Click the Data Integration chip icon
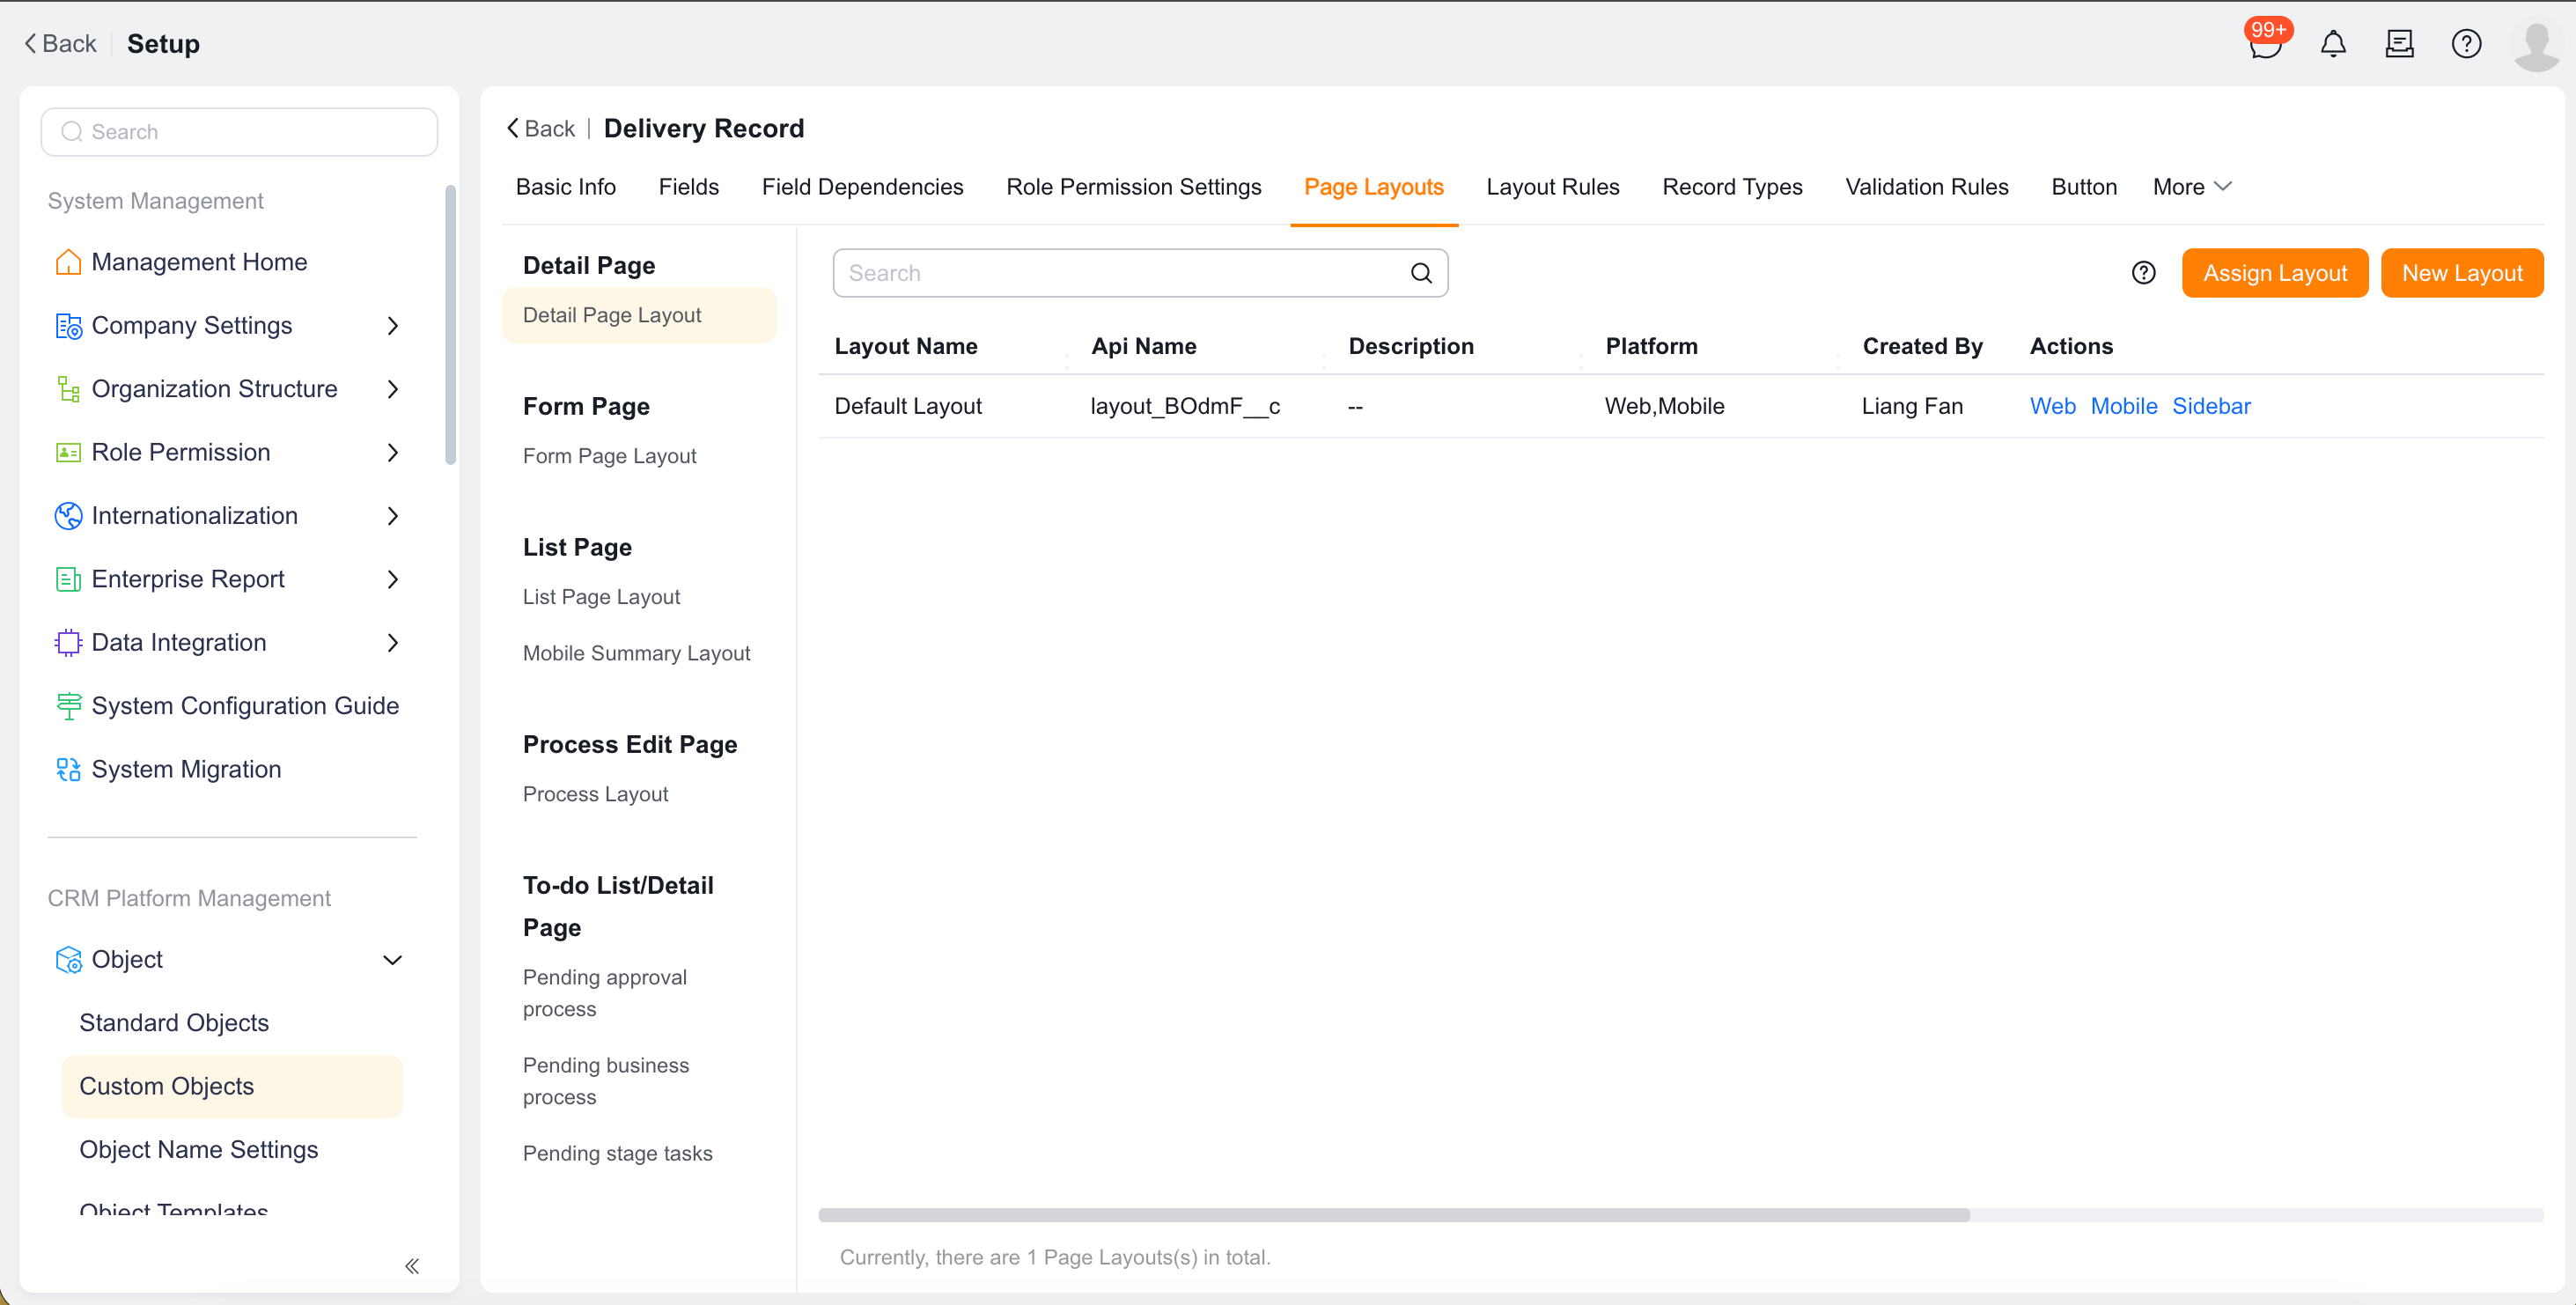The height and width of the screenshot is (1305, 2576). [x=68, y=643]
